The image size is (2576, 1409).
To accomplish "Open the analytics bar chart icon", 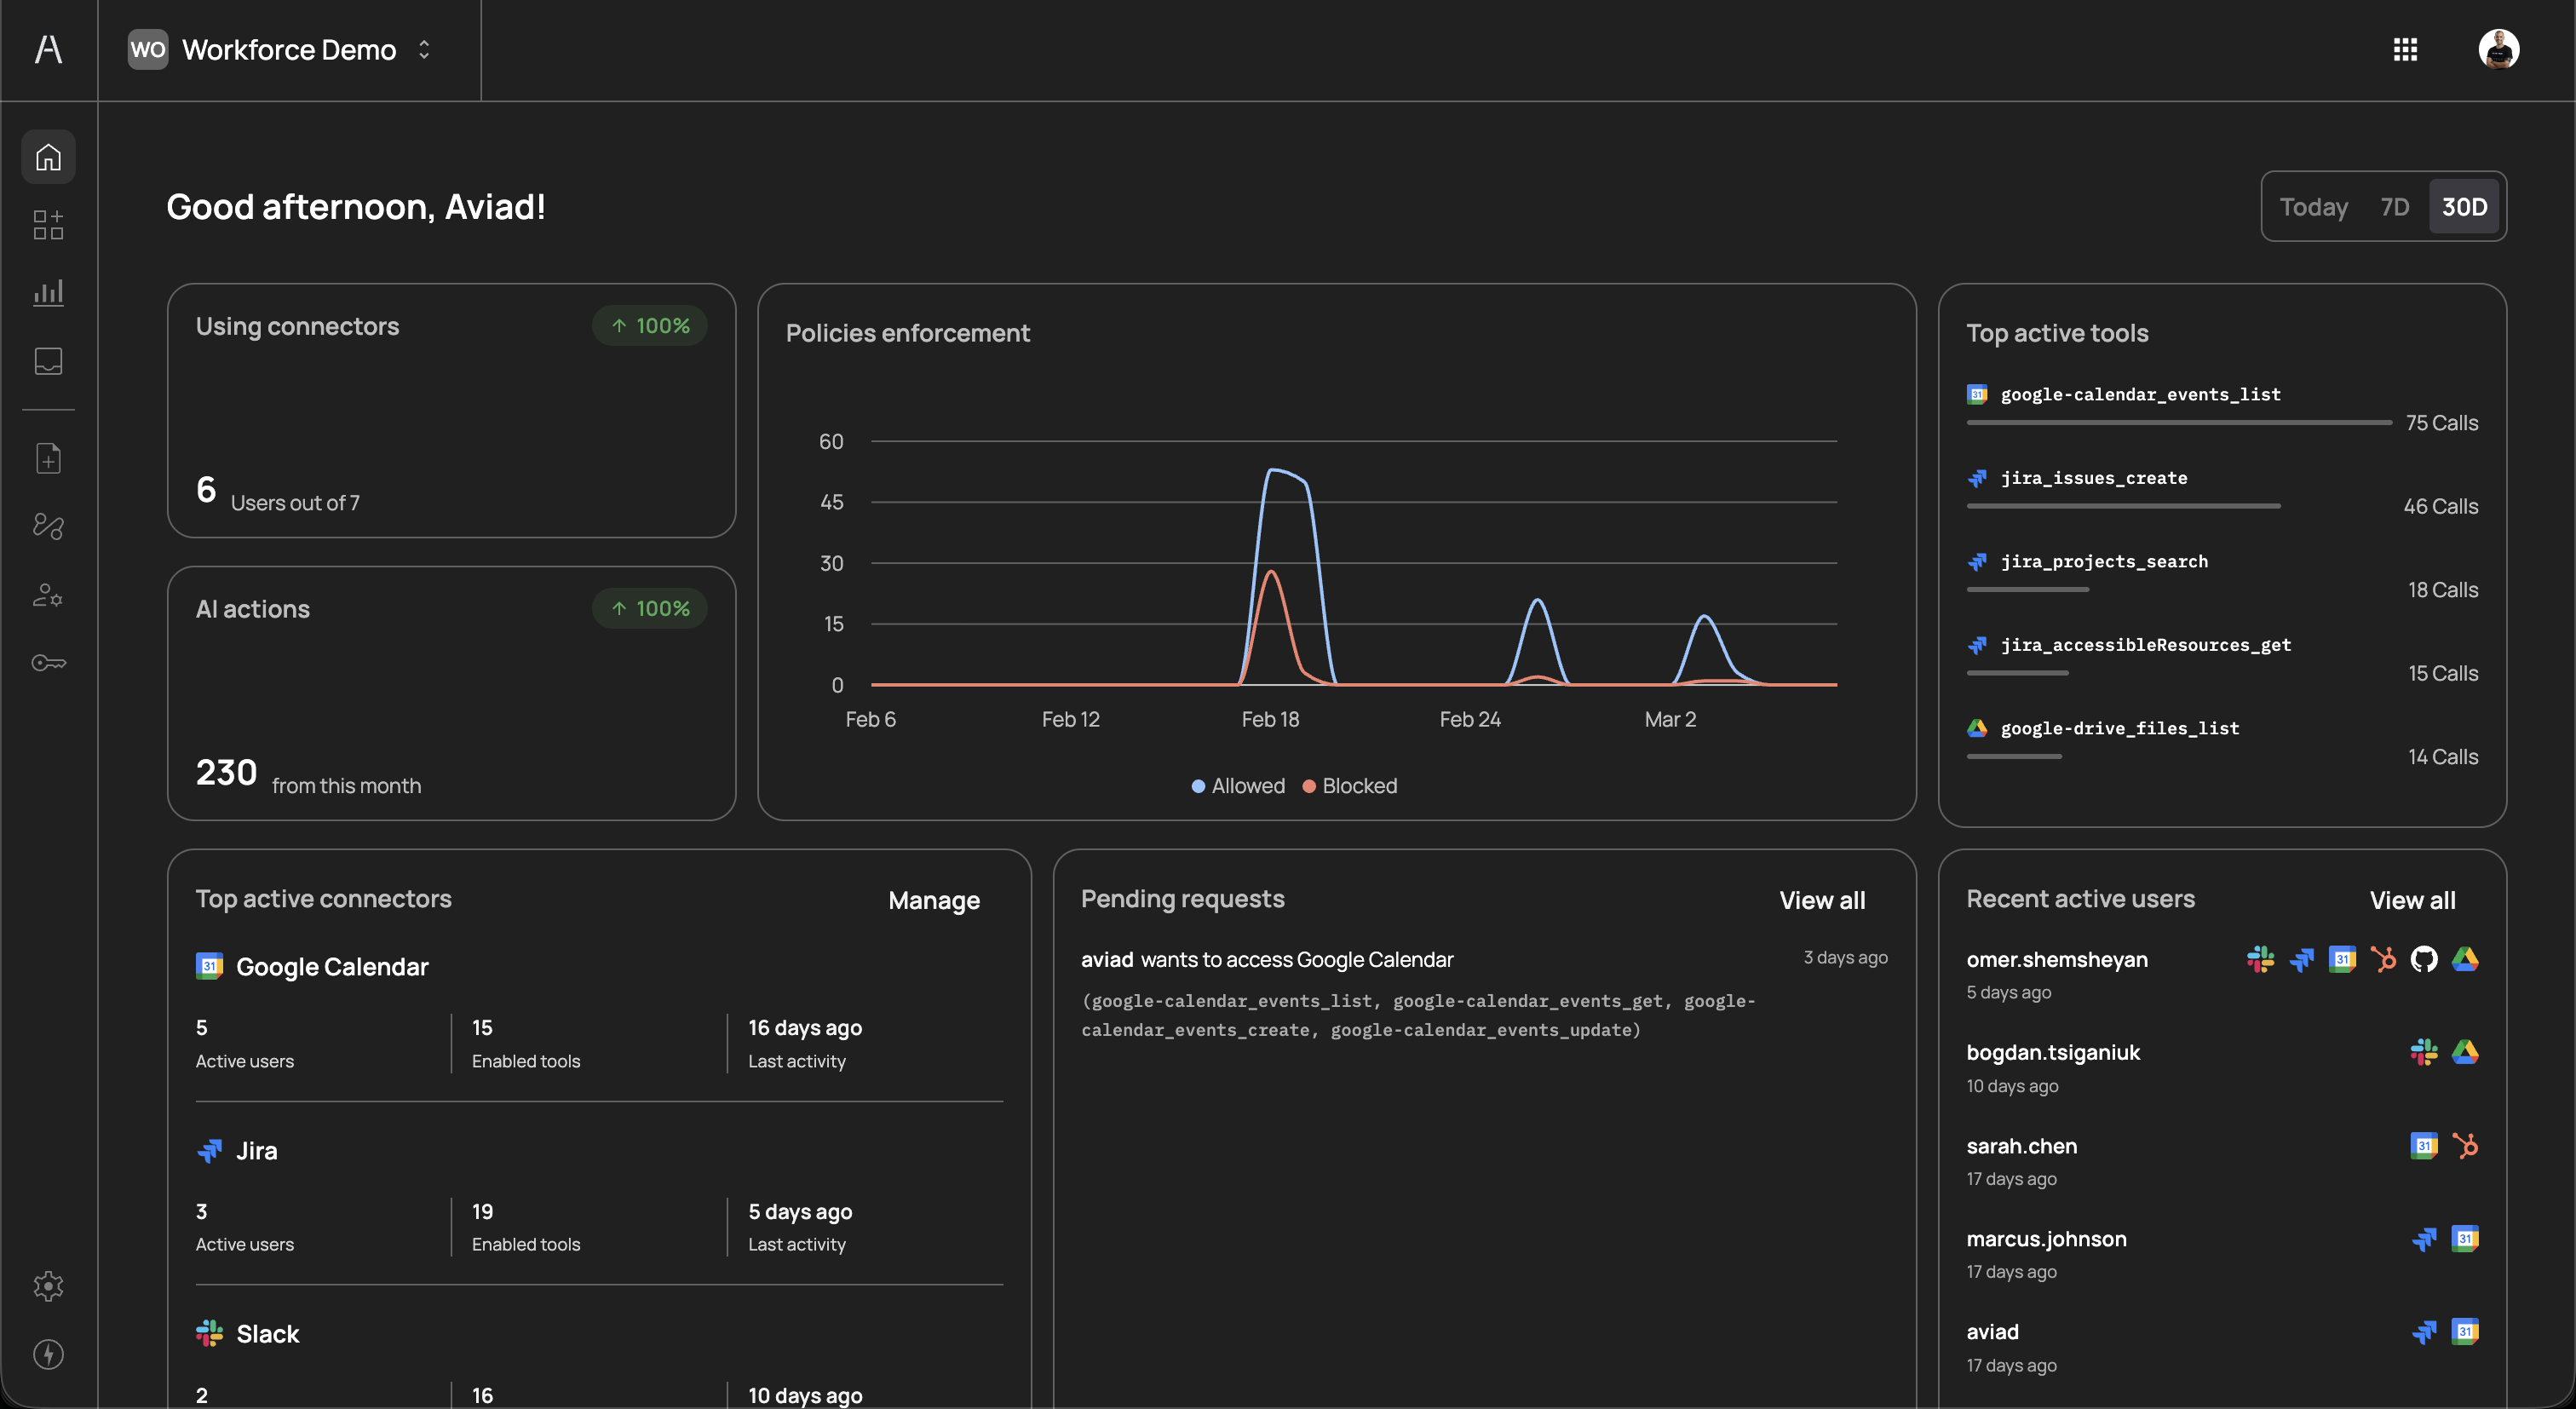I will (48, 292).
